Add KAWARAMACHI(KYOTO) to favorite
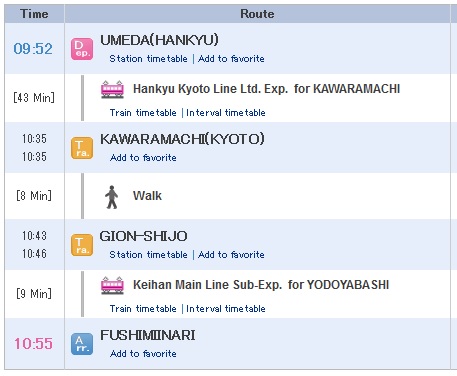This screenshot has height=376, width=457. (143, 158)
